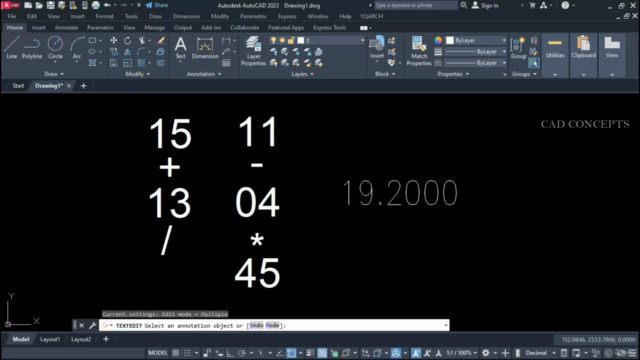Activate the Move tool in Modify panel
The height and width of the screenshot is (360, 640).
click(x=113, y=40)
